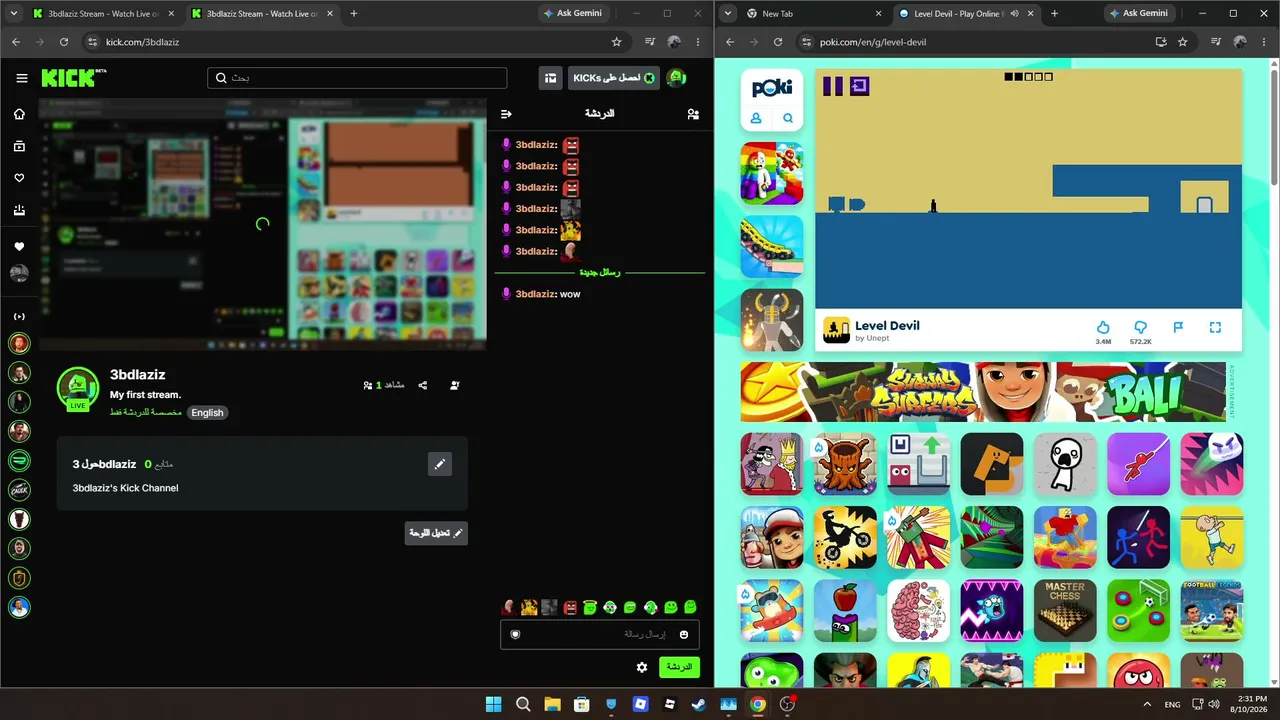The image size is (1280, 720).
Task: Open a new tab in the Kick window
Action: click(353, 14)
